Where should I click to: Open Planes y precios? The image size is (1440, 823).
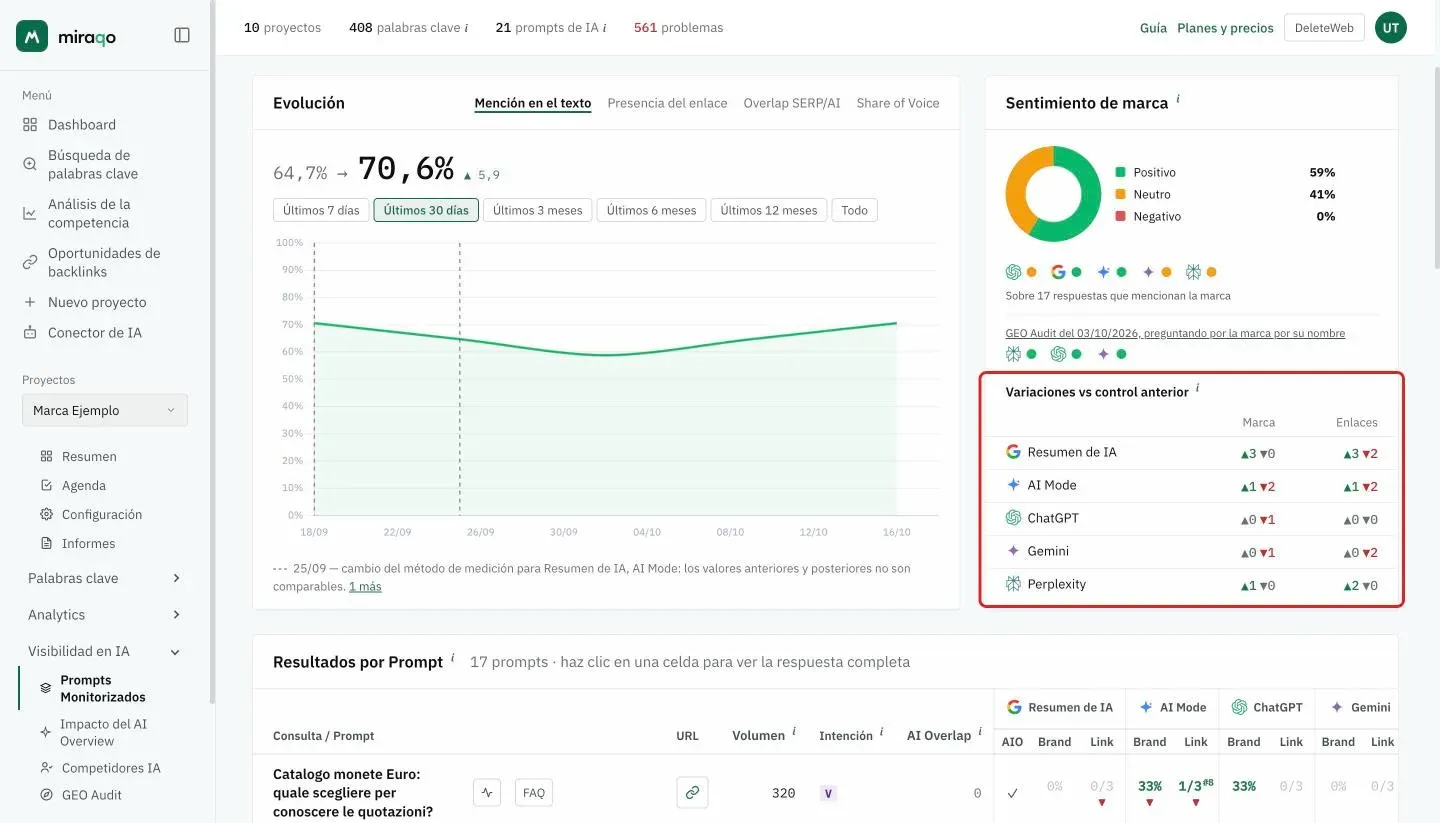tap(1225, 28)
